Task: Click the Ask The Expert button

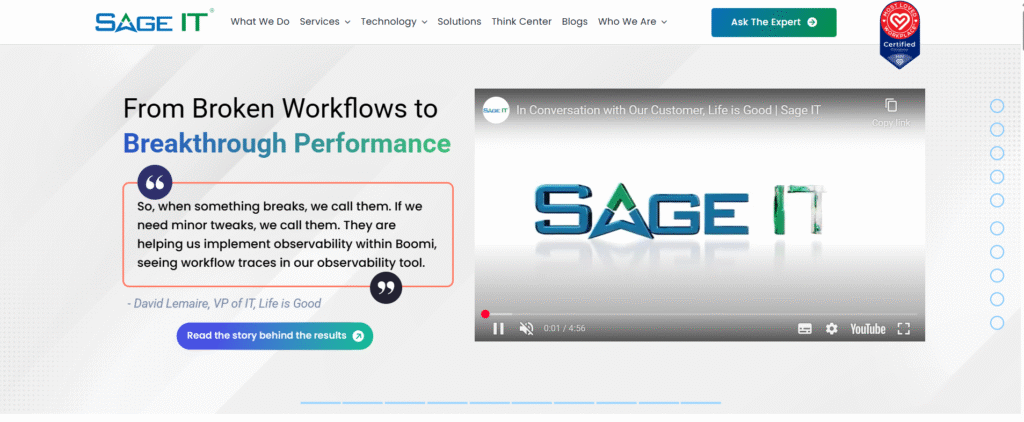Action: click(773, 22)
